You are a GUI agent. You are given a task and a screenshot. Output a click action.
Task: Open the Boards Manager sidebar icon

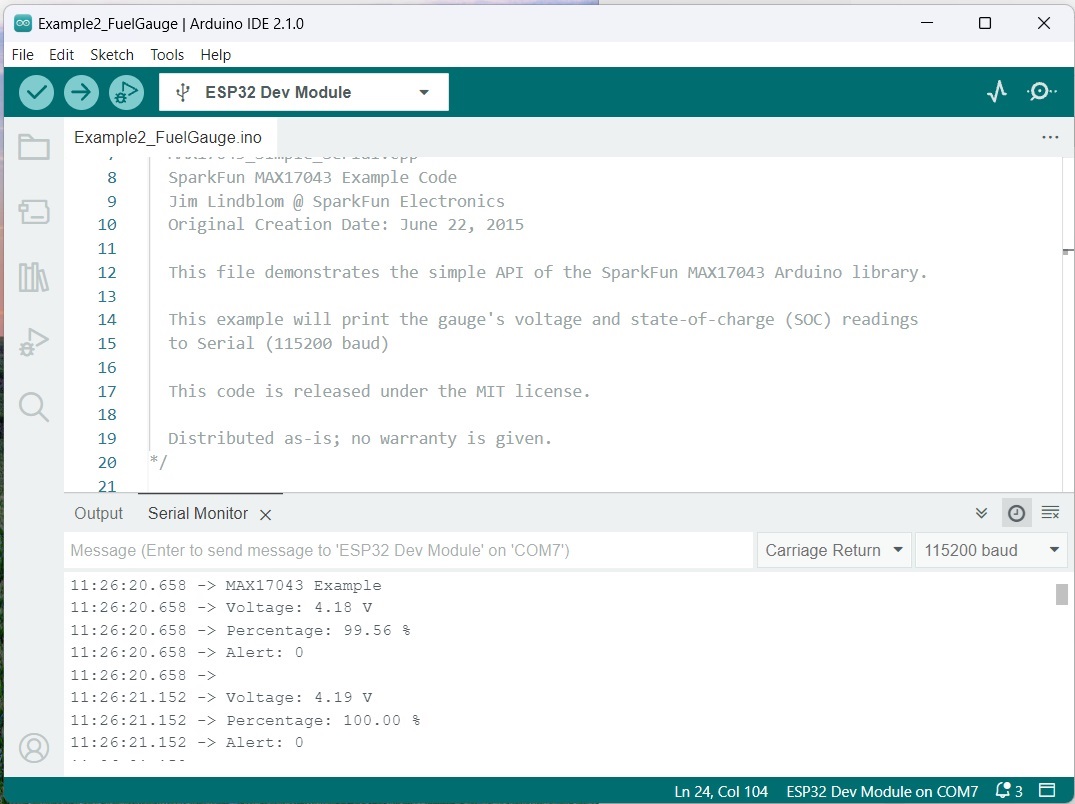click(x=34, y=212)
